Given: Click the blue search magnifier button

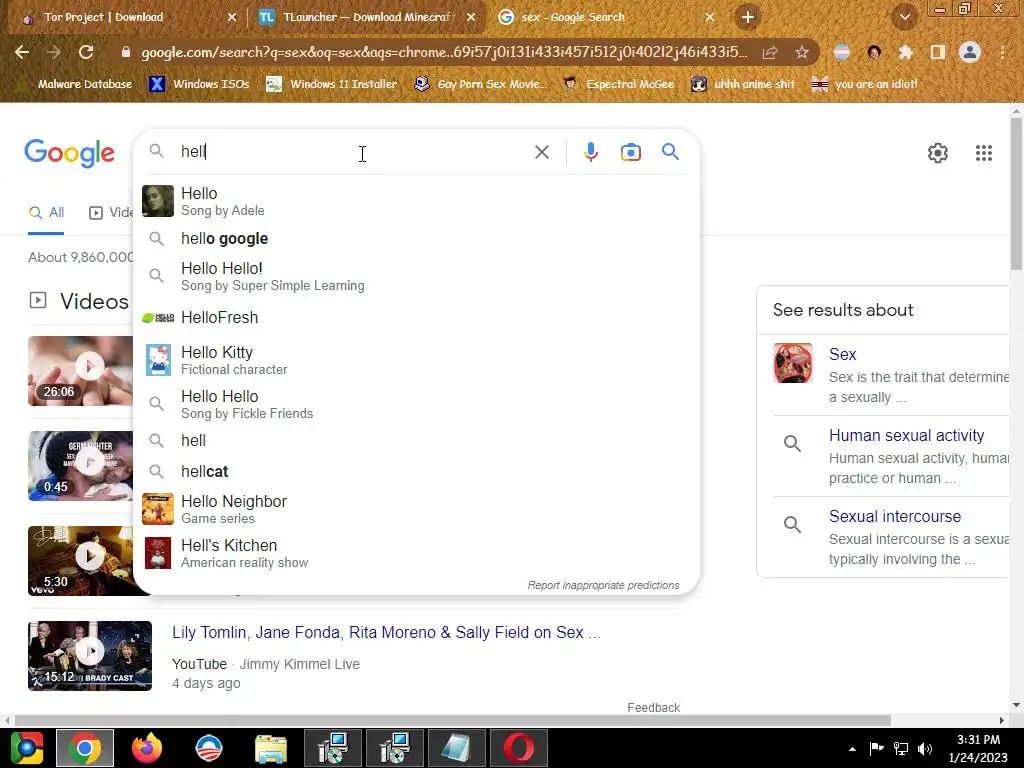Looking at the screenshot, I should click(670, 152).
